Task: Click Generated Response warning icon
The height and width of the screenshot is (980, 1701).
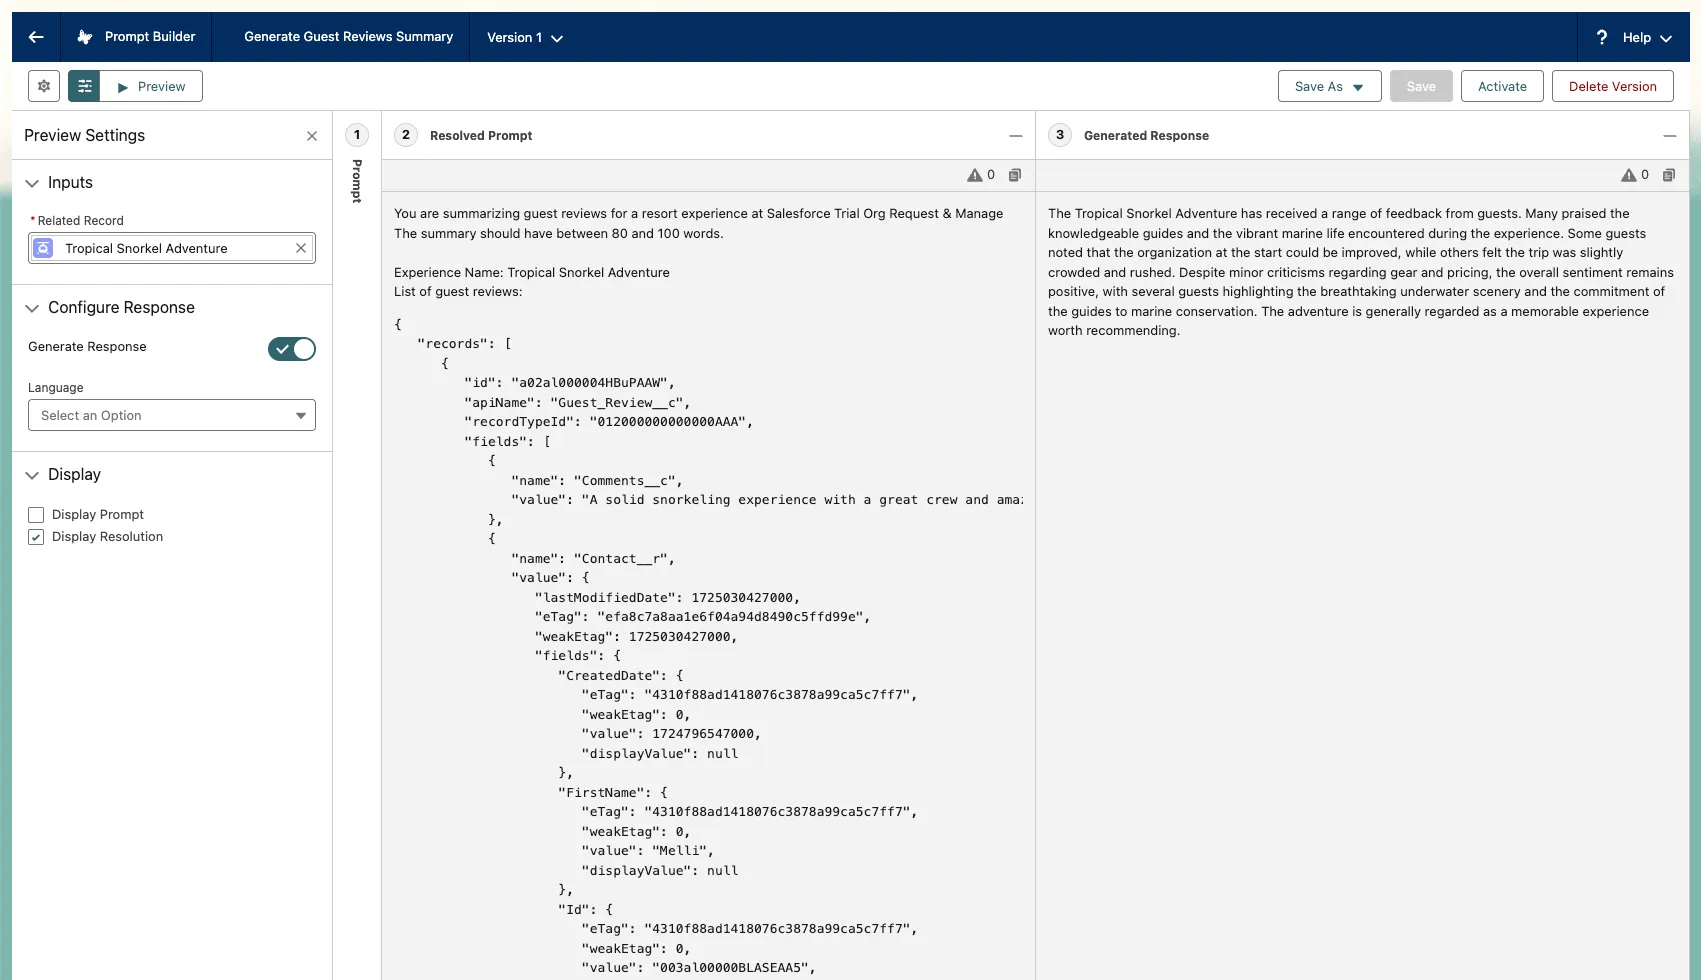Action: [x=1628, y=175]
